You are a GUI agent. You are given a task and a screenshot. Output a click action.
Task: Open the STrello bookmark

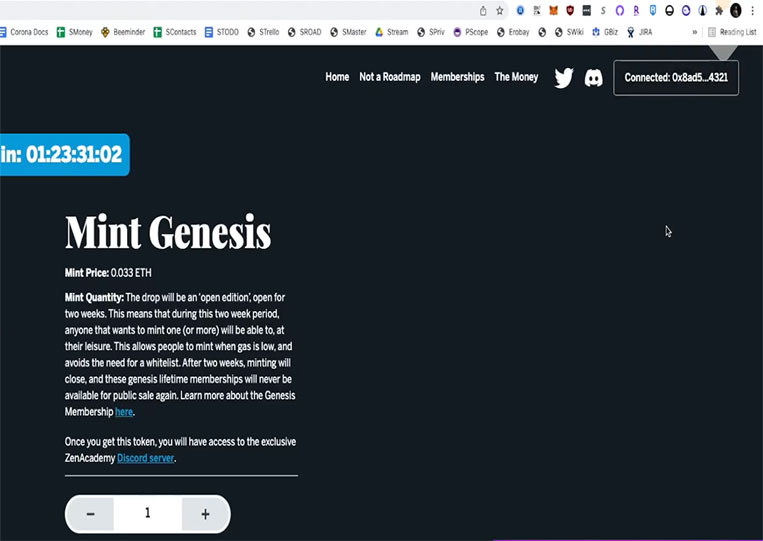[263, 32]
